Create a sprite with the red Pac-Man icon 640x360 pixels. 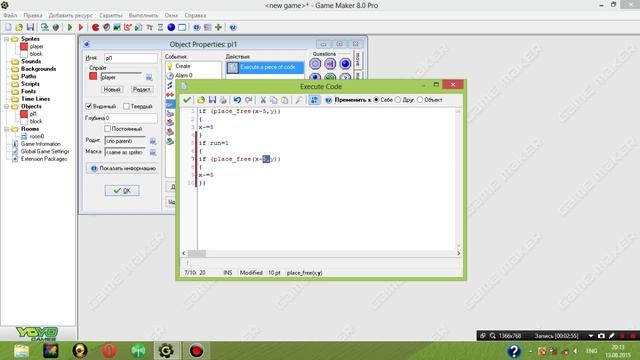(x=96, y=27)
